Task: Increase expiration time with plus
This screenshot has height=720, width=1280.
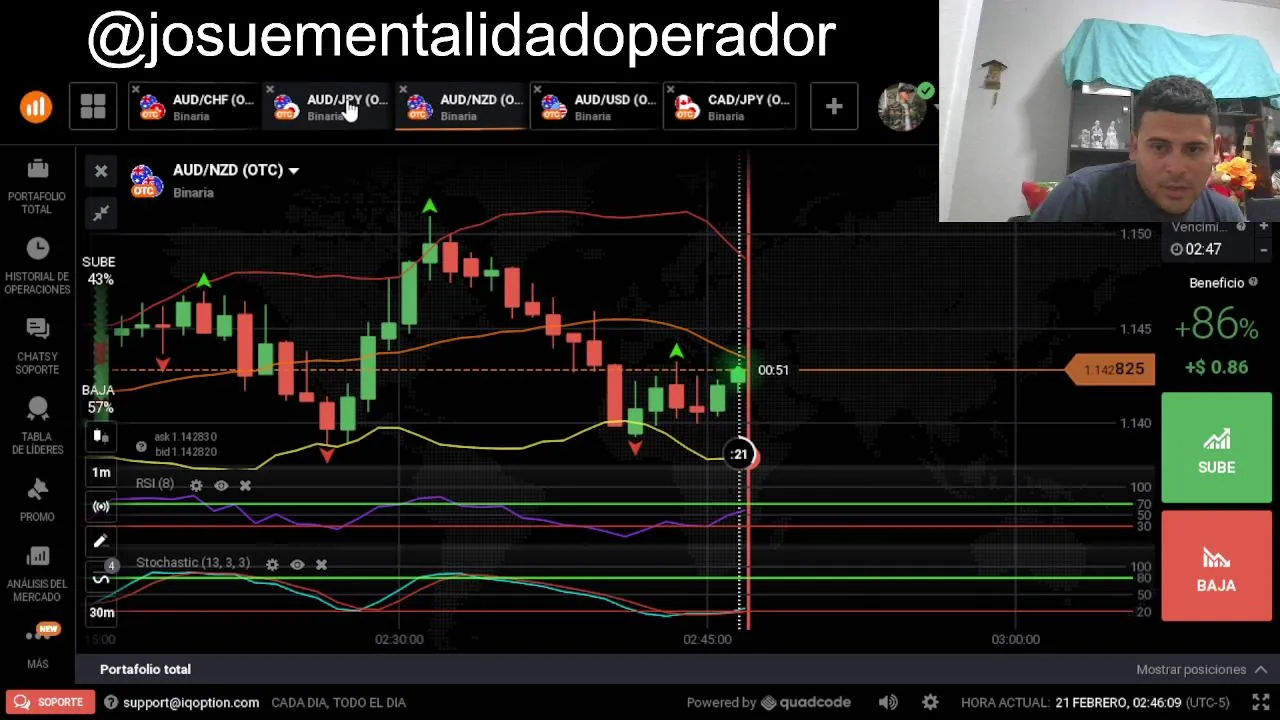Action: (1263, 227)
